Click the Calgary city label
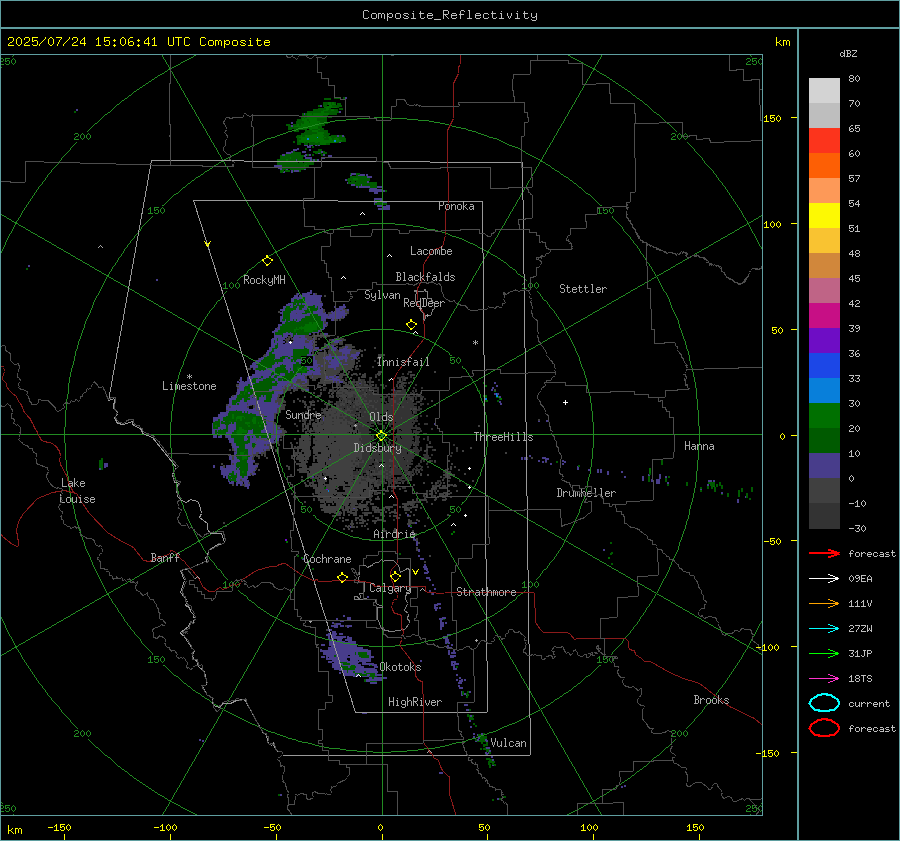This screenshot has height=841, width=900. point(390,588)
